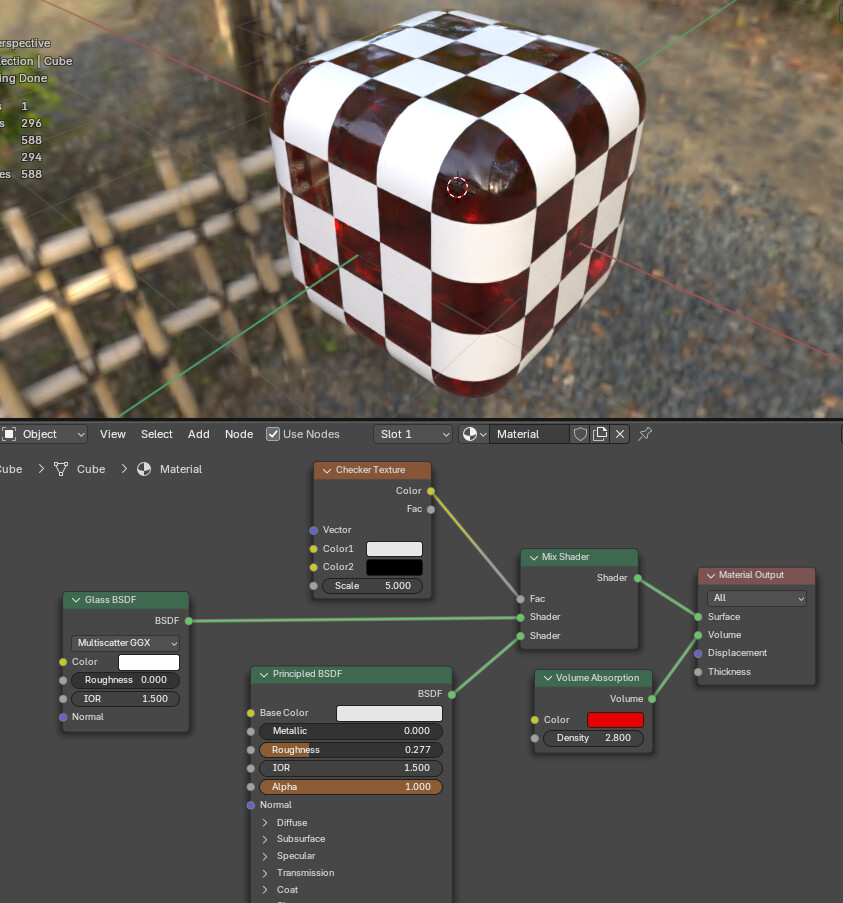This screenshot has width=843, height=903.
Task: Expand the Coat panel in Principled BSDF
Action: pyautogui.click(x=265, y=890)
